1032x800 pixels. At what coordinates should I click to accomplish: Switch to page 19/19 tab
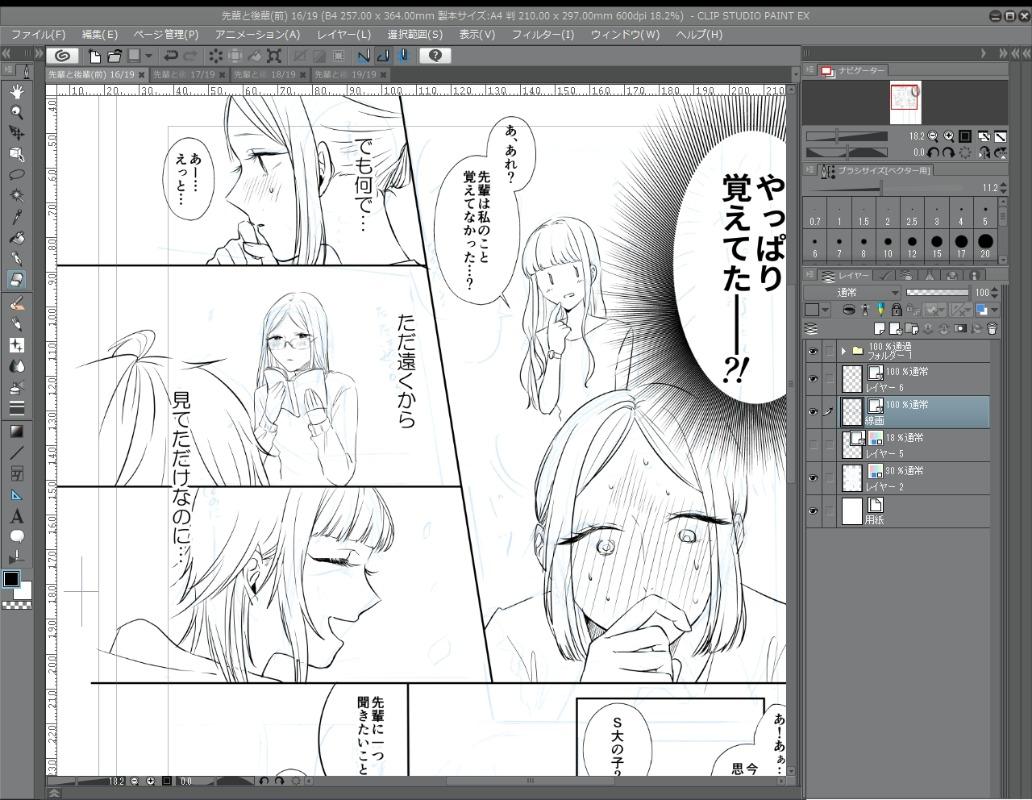[350, 74]
